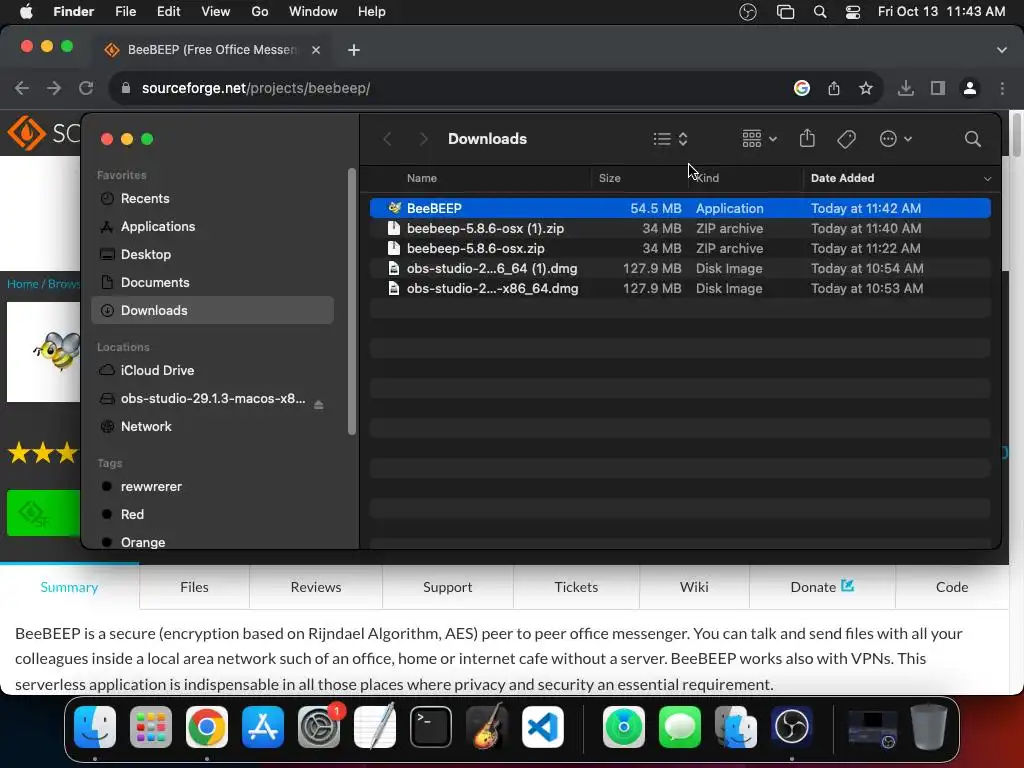Open the Edit menu
The width and height of the screenshot is (1024, 768).
168,12
